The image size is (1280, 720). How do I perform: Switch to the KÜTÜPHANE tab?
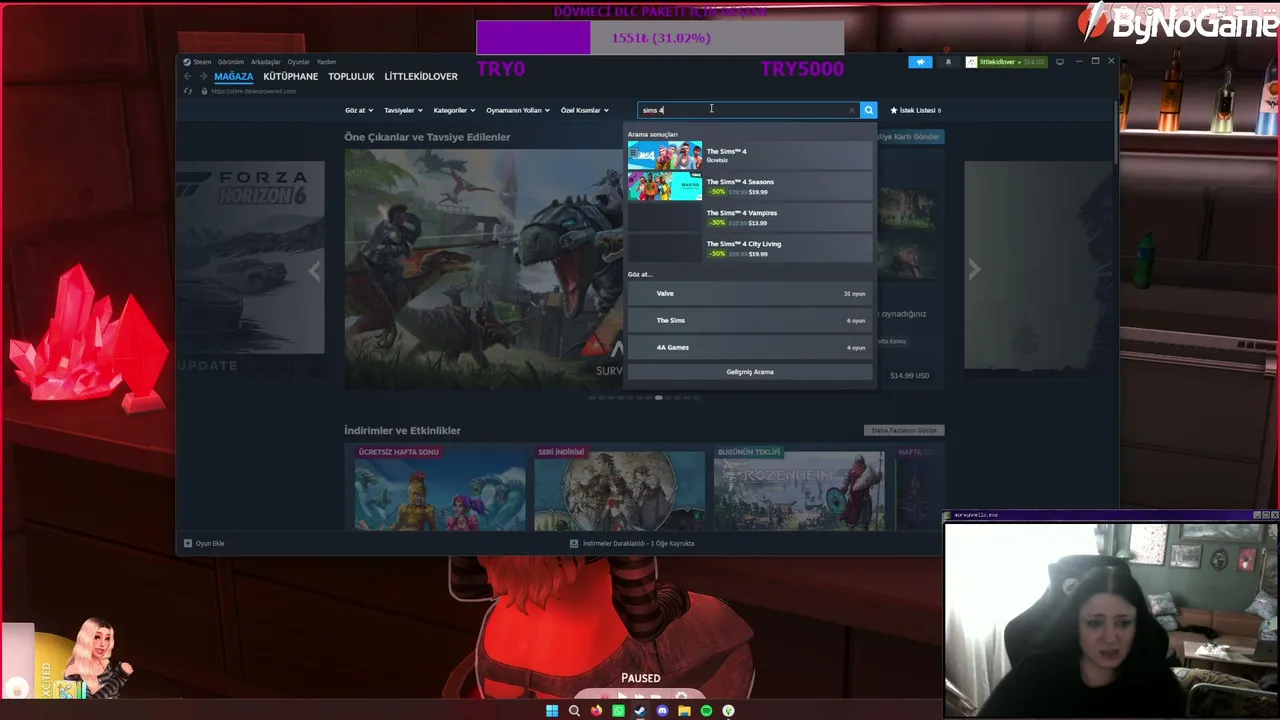[291, 76]
